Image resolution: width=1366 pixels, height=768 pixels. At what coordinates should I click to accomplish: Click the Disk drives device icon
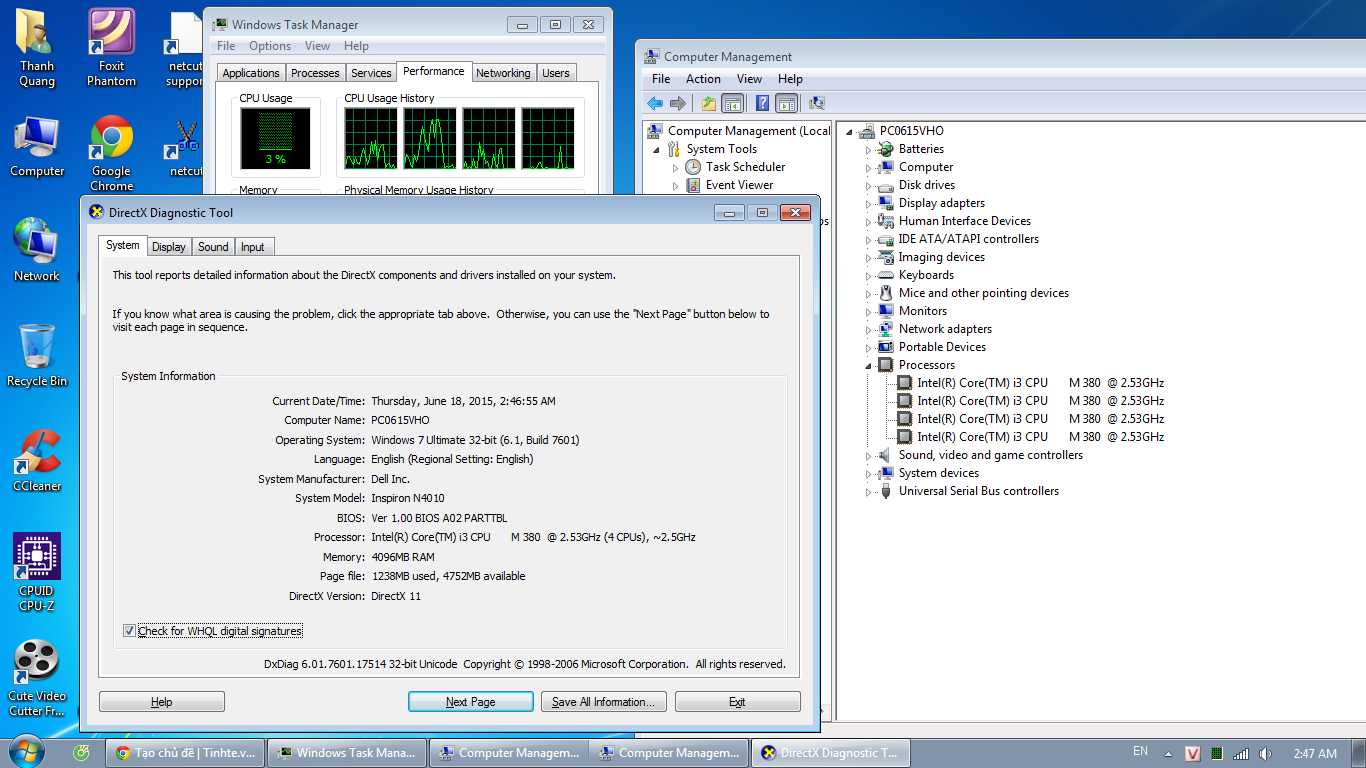[885, 185]
